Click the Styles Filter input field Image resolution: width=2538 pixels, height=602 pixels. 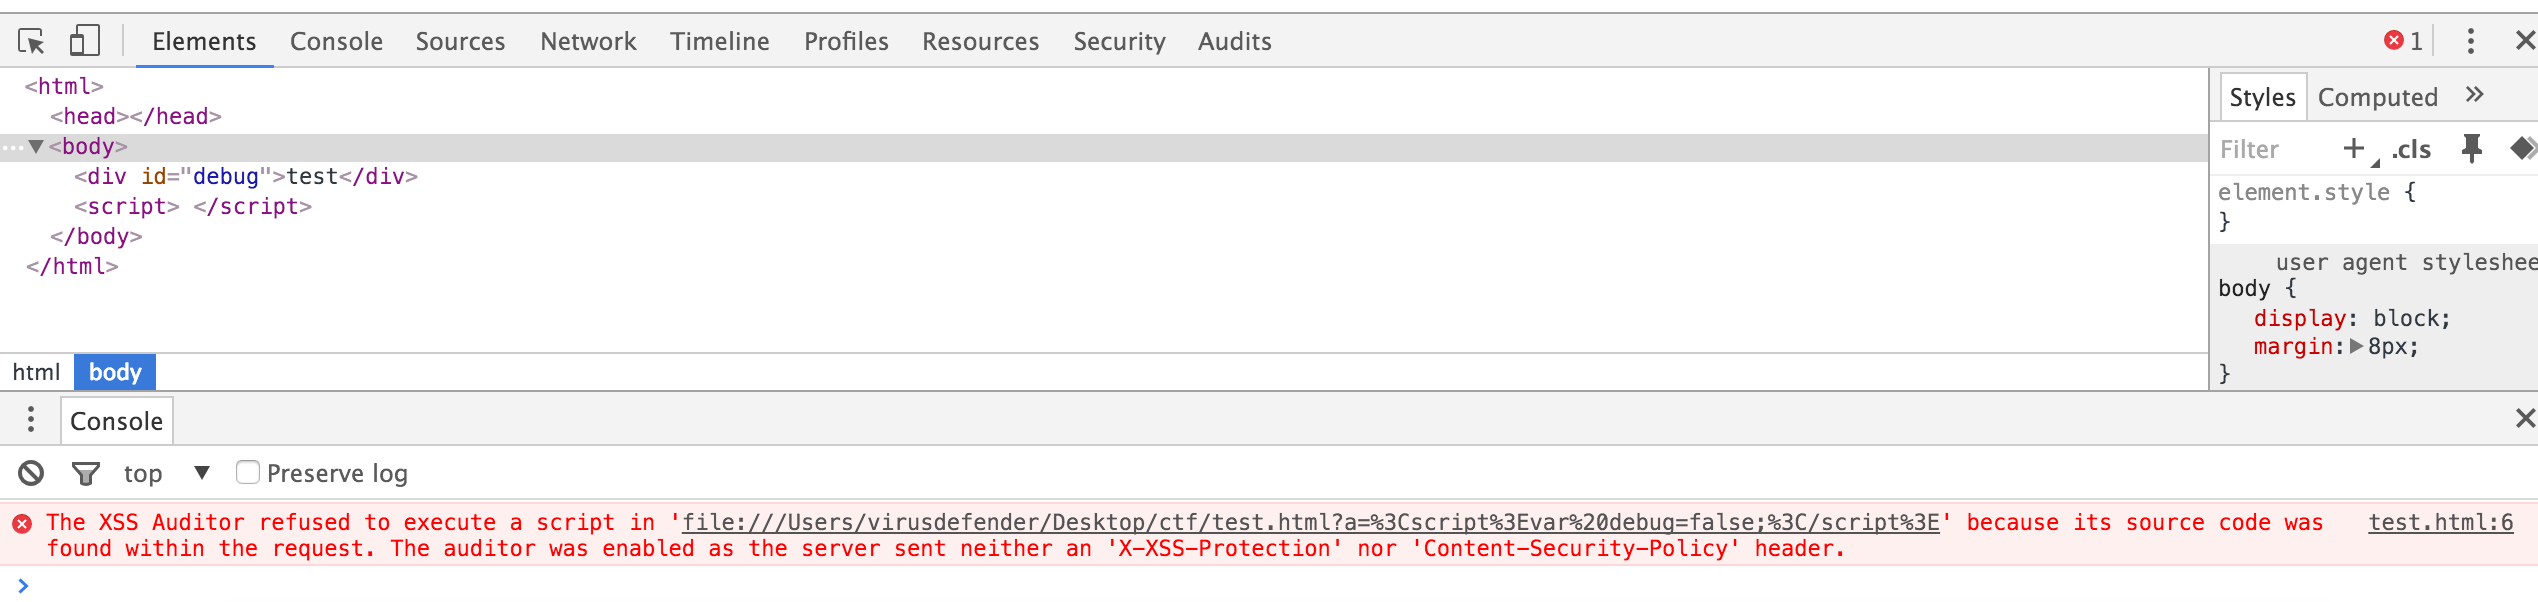click(x=2272, y=149)
